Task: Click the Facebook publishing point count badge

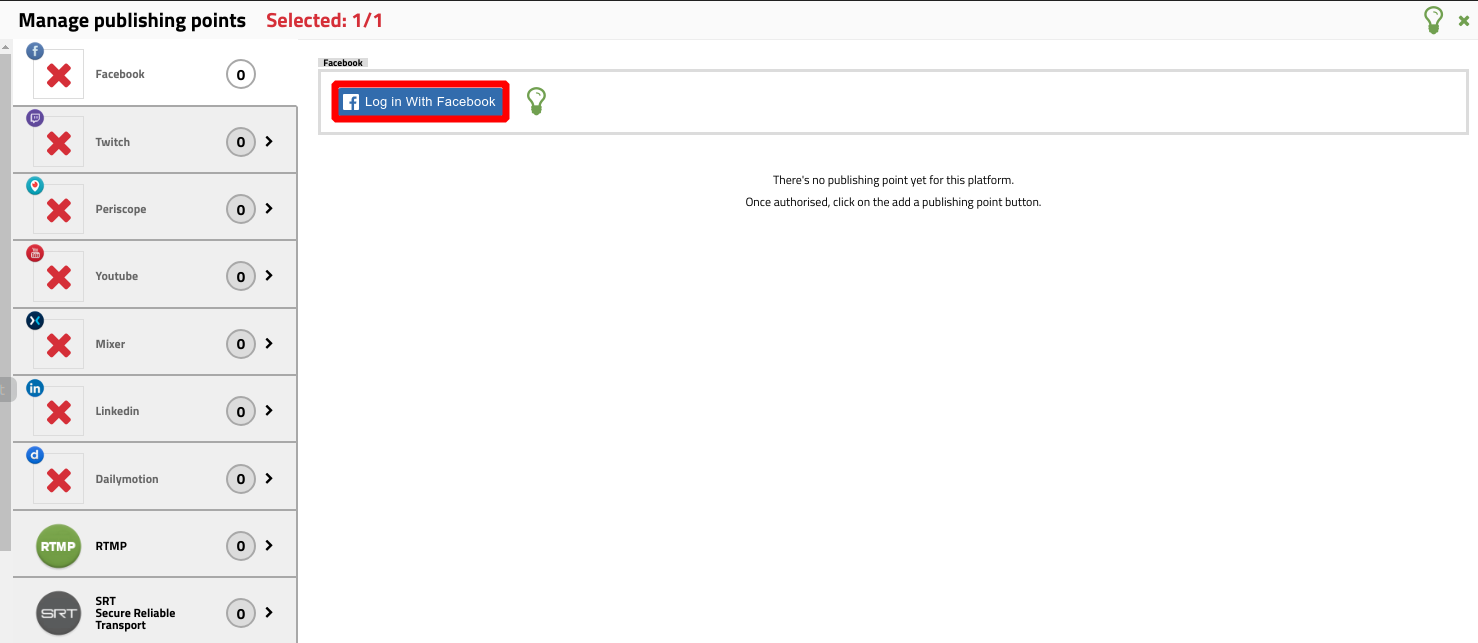Action: click(x=241, y=74)
